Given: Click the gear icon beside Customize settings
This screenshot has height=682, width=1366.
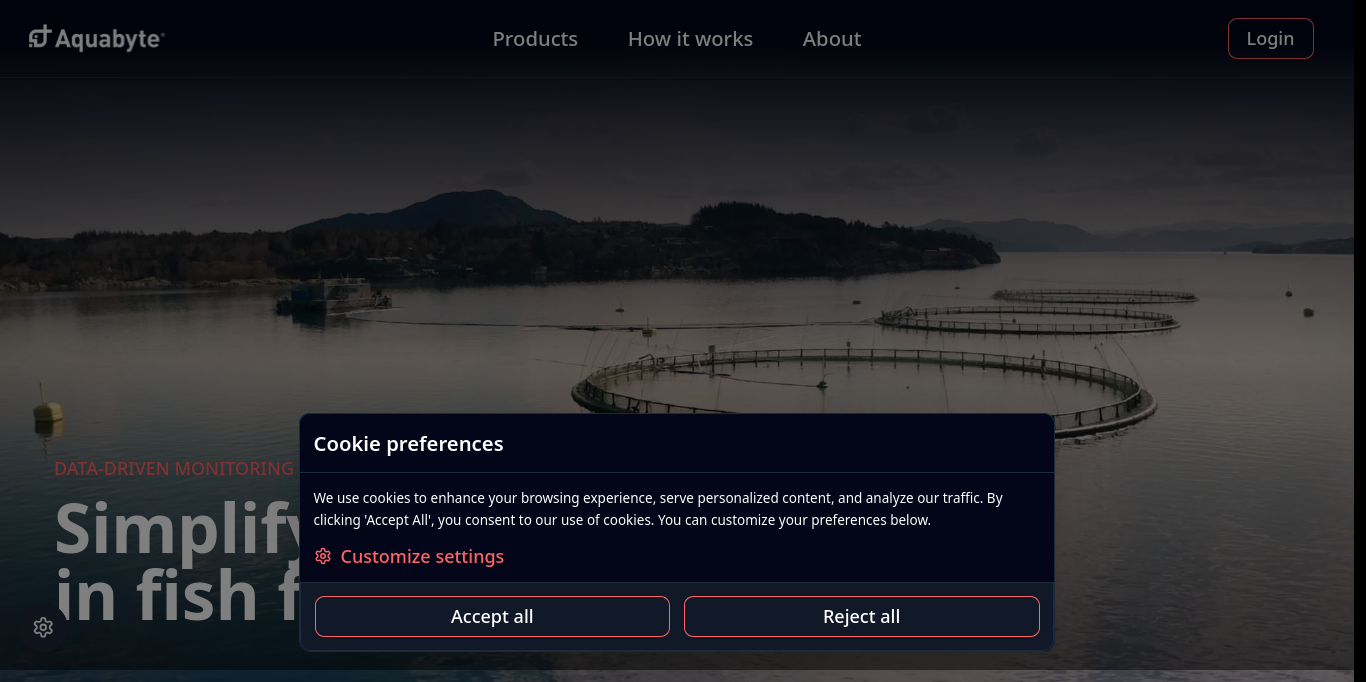Looking at the screenshot, I should pyautogui.click(x=322, y=556).
